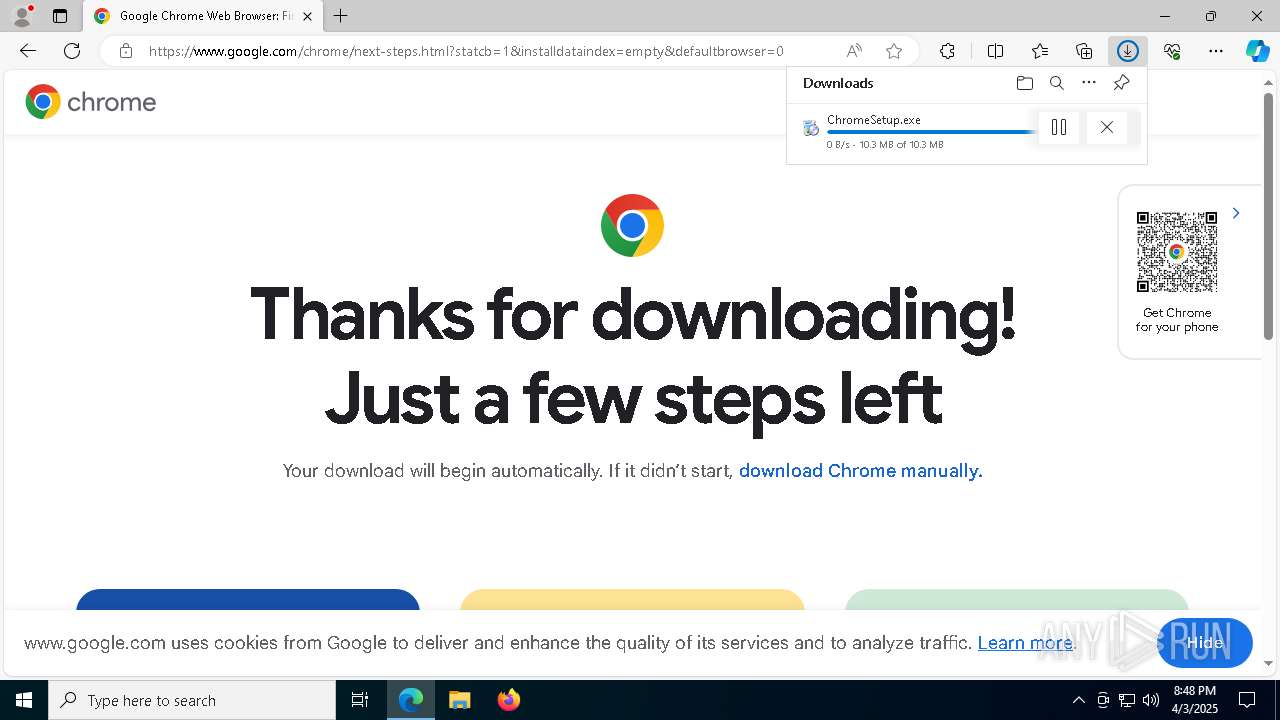This screenshot has height=720, width=1280.
Task: Open the network tray icon
Action: 1127,700
